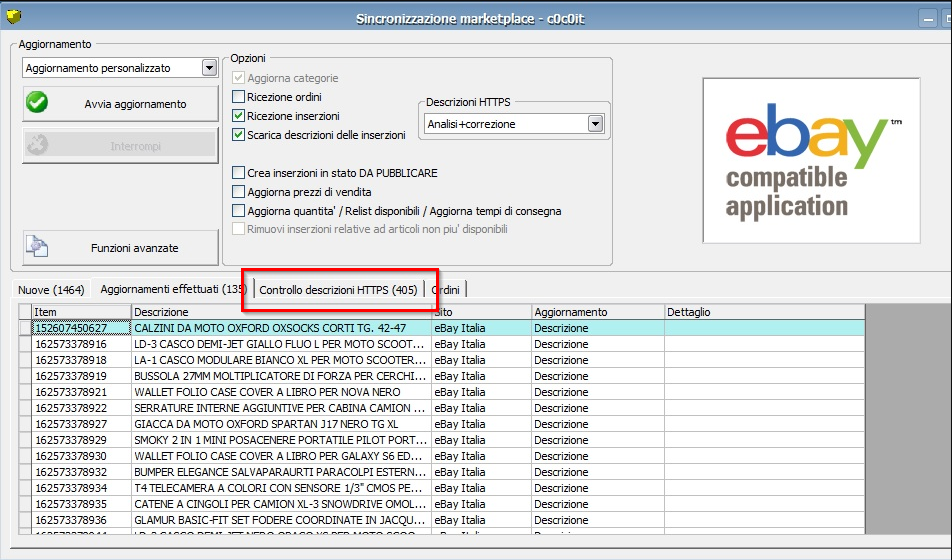
Task: Click T4 TELECAMERA A COLORI CON SENSORE description
Action: [x=281, y=488]
